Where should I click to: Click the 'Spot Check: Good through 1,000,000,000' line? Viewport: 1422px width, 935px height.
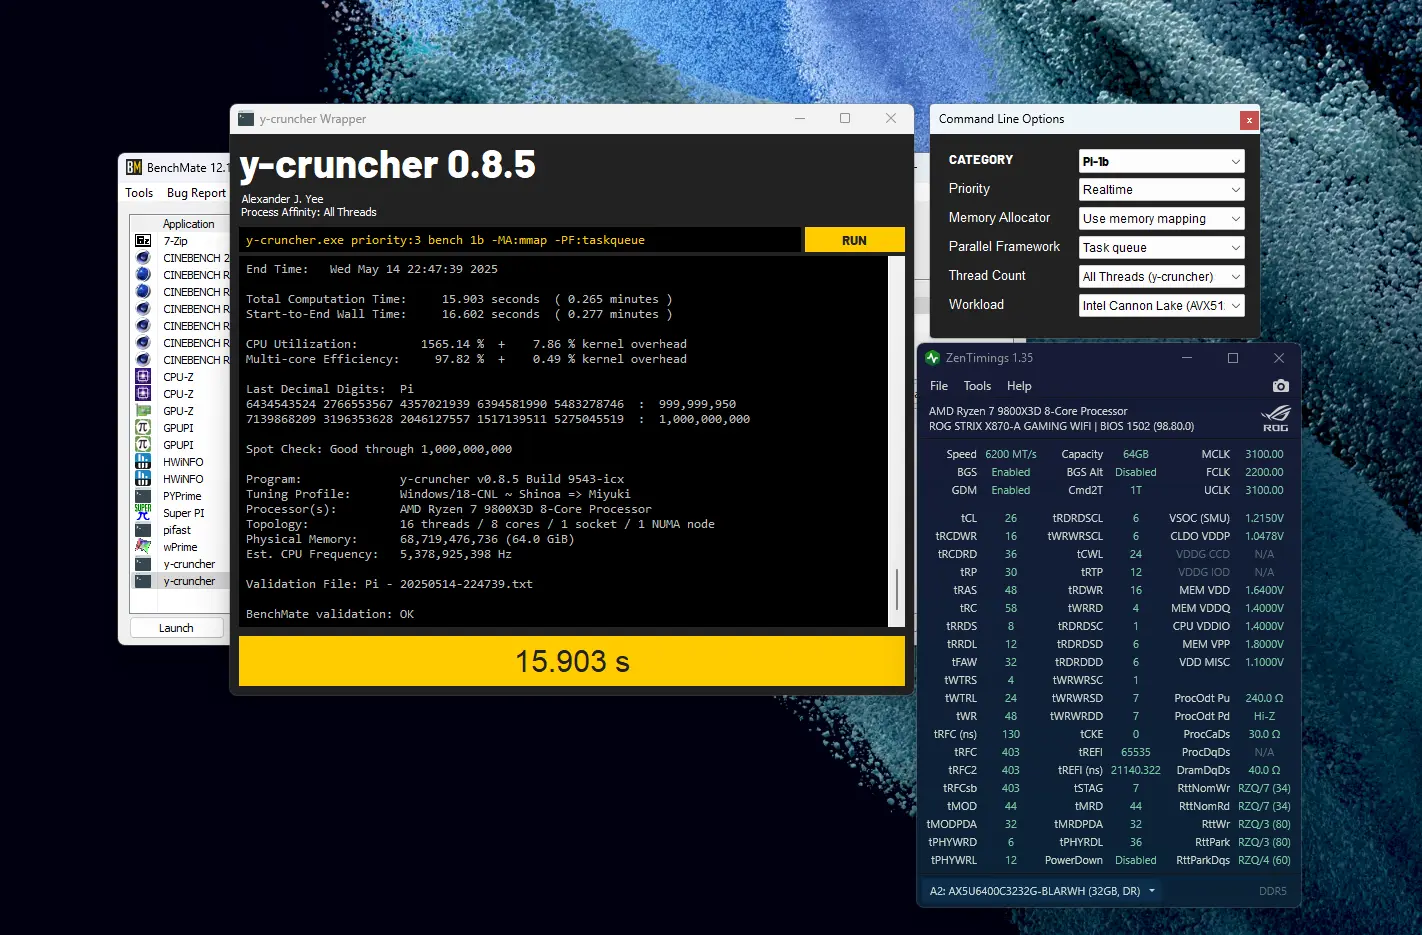(x=379, y=449)
